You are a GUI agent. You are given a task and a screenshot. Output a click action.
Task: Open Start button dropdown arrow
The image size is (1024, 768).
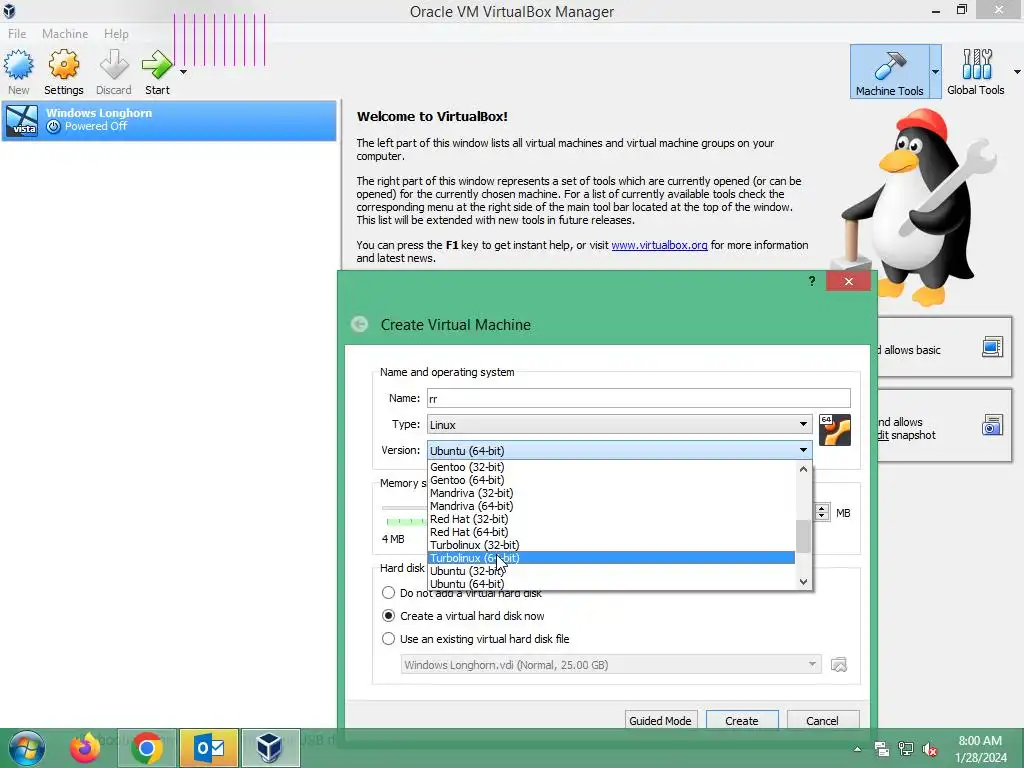(184, 72)
